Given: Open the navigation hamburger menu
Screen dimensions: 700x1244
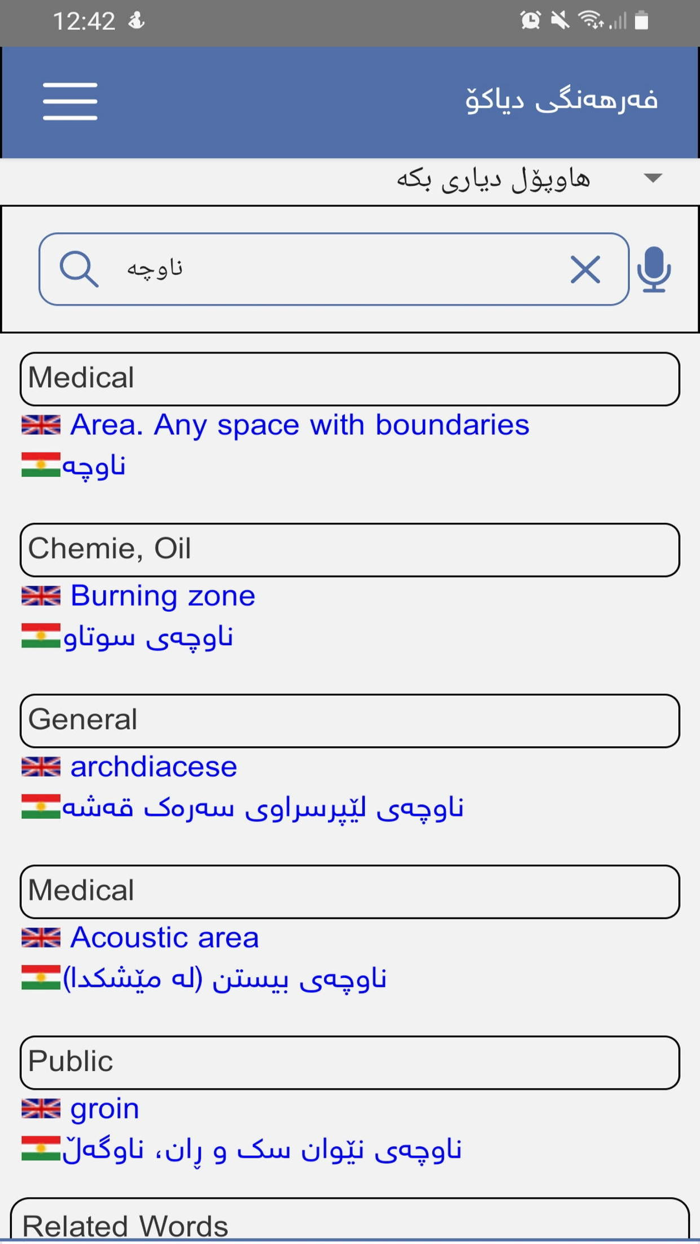Looking at the screenshot, I should [69, 101].
